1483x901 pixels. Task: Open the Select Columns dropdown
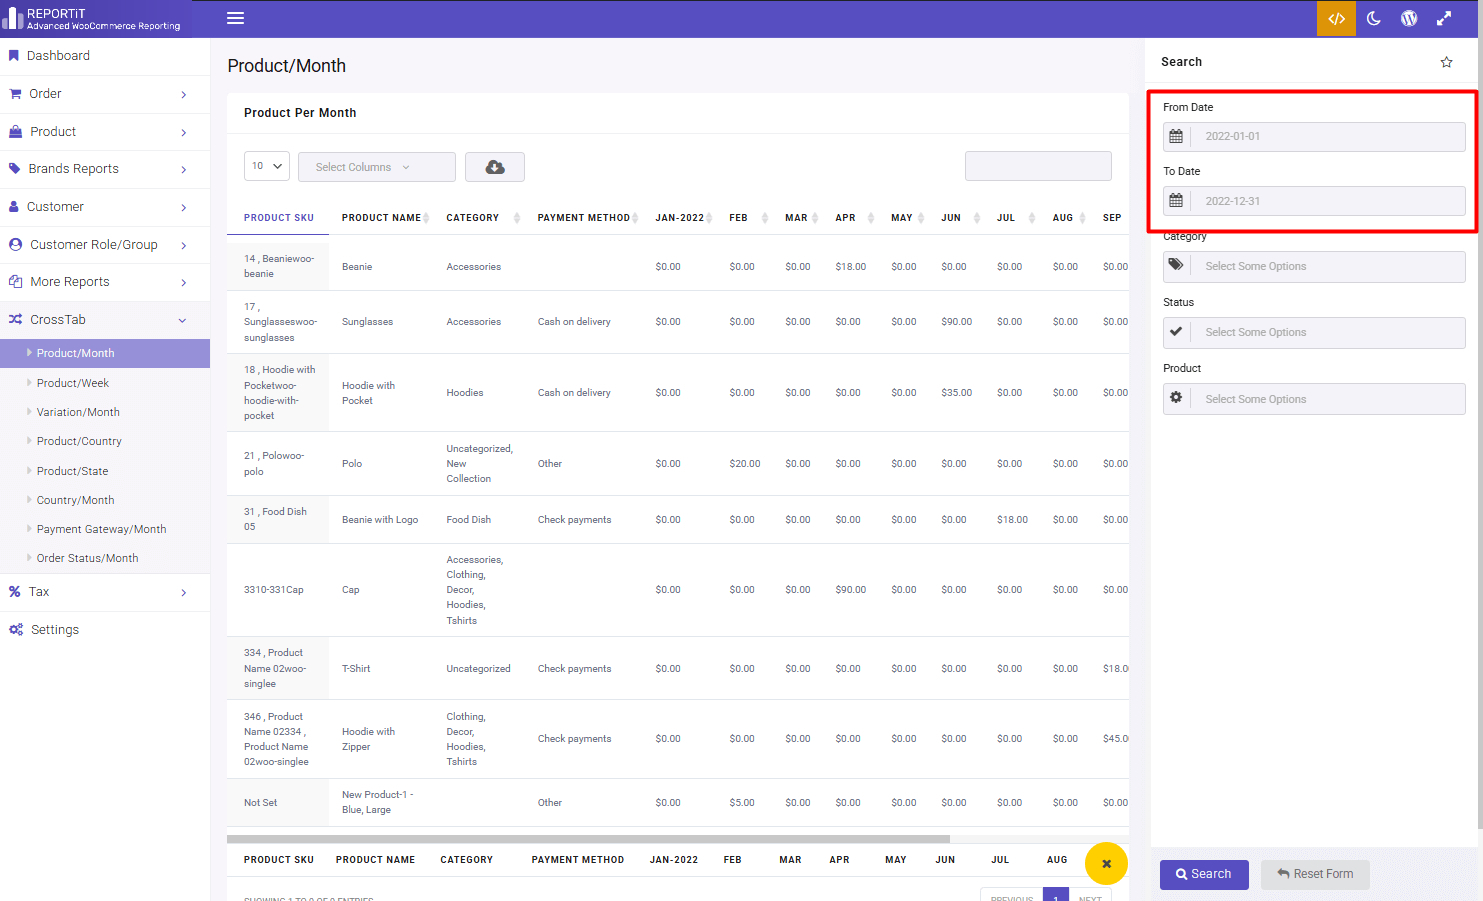[376, 166]
